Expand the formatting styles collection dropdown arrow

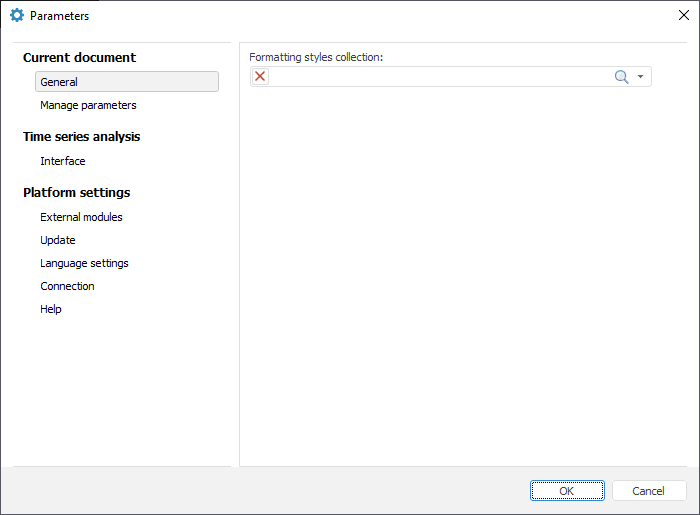tap(640, 77)
